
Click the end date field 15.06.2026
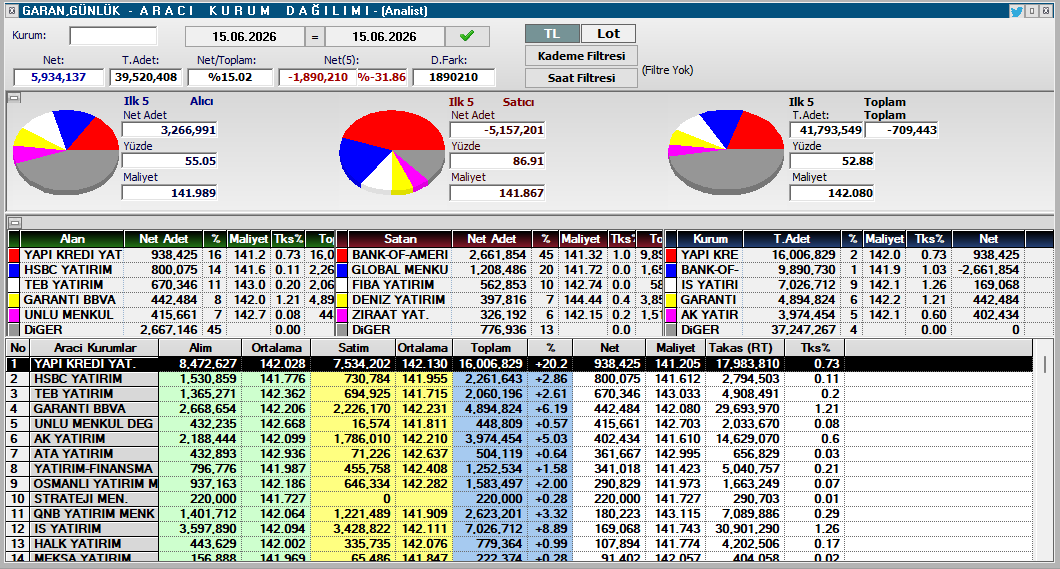pyautogui.click(x=385, y=36)
